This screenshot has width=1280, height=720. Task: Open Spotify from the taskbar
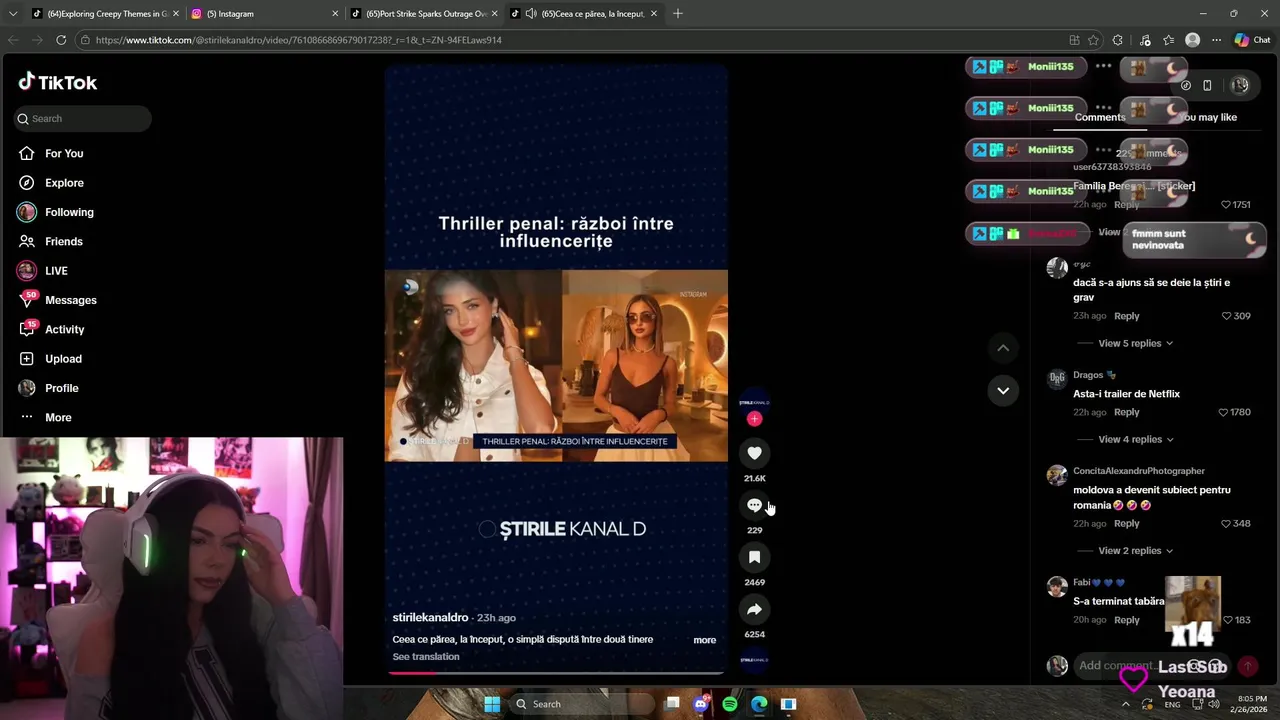tap(730, 704)
